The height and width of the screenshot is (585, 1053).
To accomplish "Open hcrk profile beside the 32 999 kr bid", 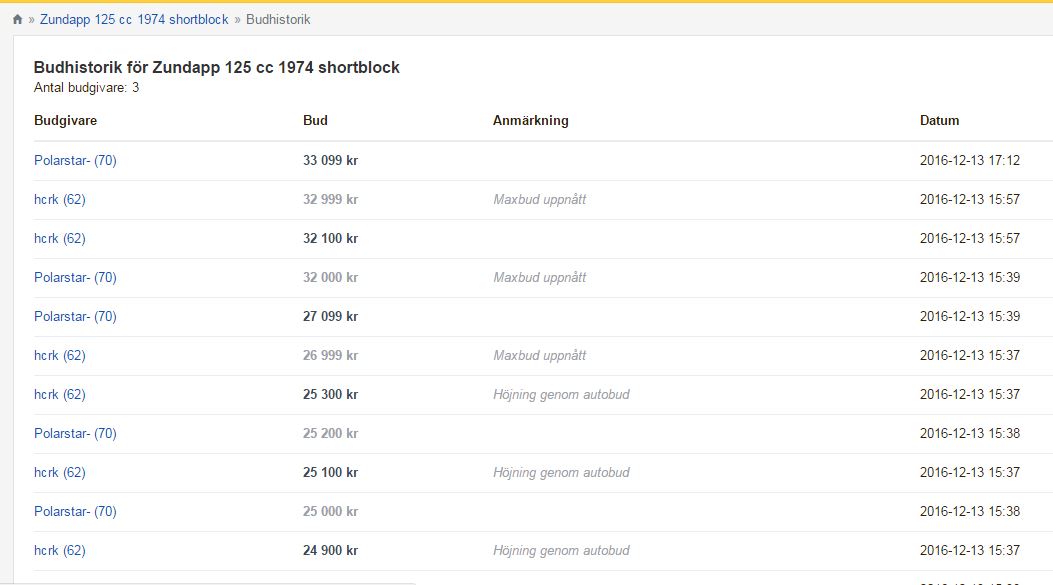I will click(x=60, y=199).
